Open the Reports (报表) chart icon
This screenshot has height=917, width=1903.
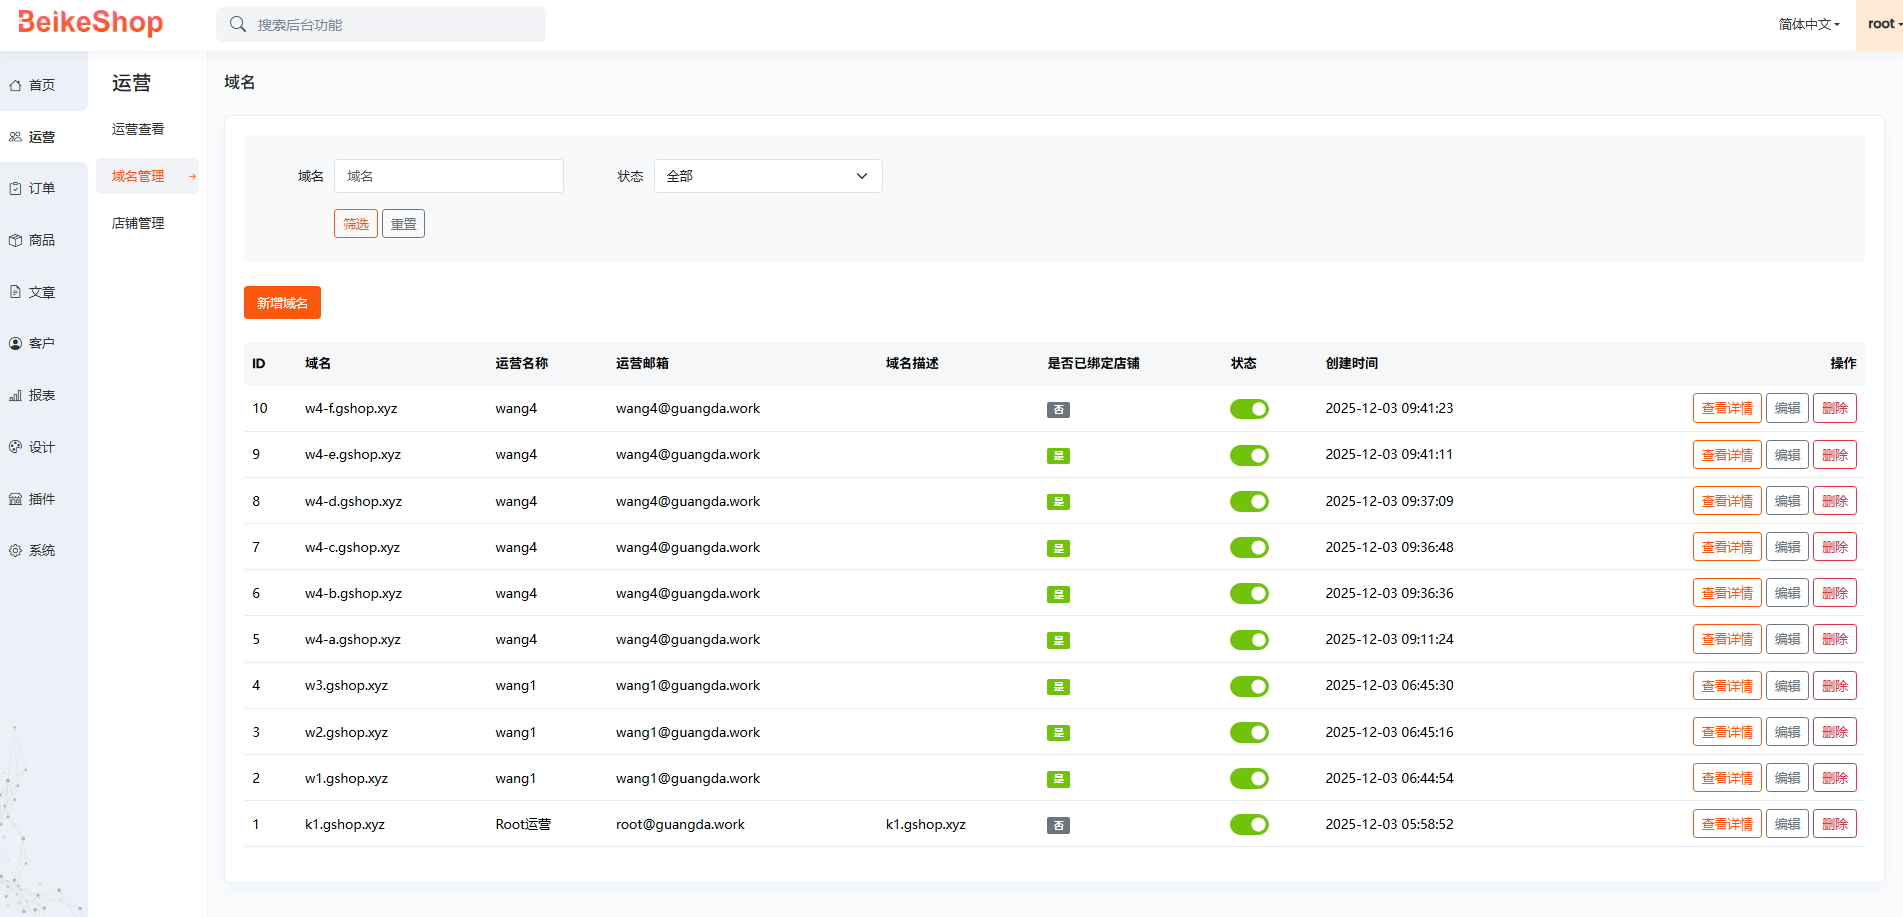coord(16,396)
